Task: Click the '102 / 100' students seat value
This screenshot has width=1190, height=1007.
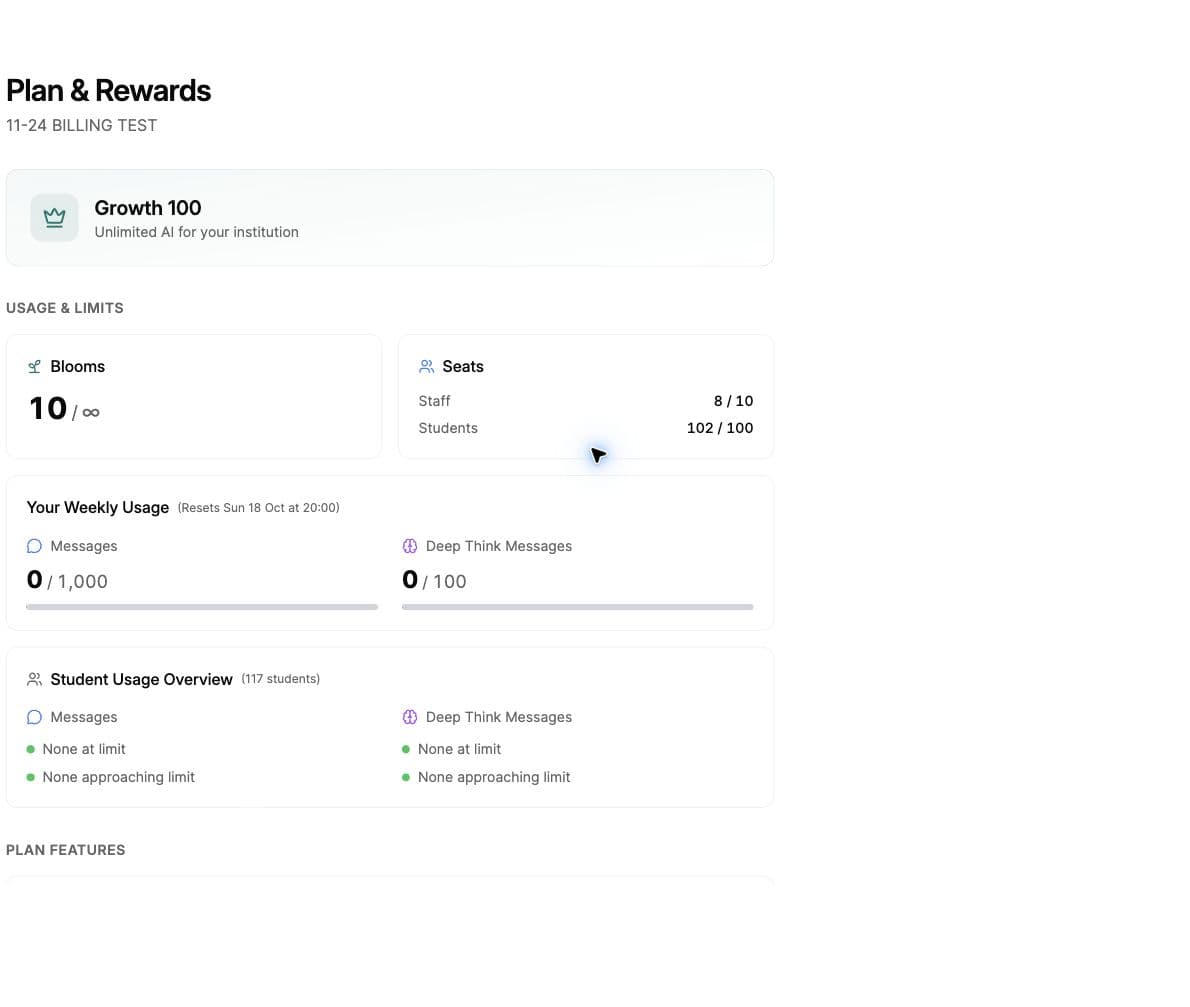Action: 720,428
